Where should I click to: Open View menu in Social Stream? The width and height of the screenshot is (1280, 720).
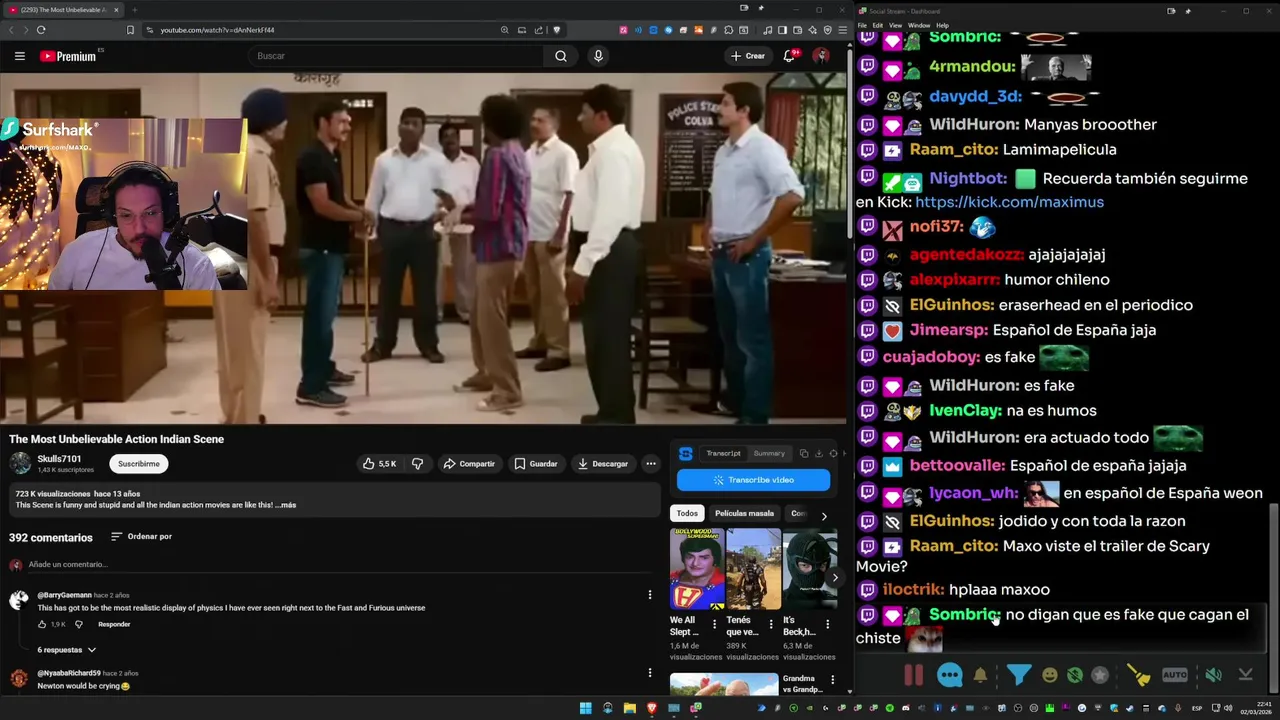click(896, 25)
